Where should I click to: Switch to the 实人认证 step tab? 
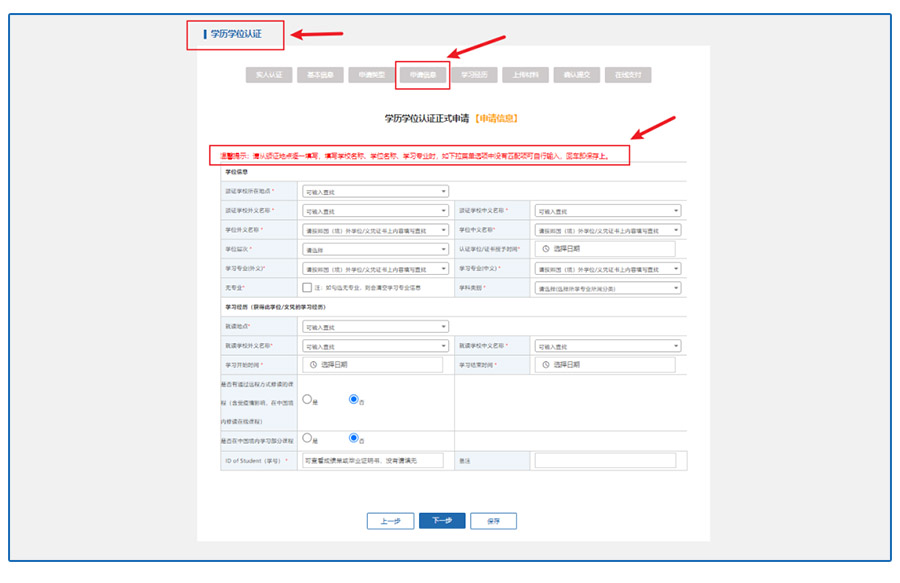[x=269, y=75]
